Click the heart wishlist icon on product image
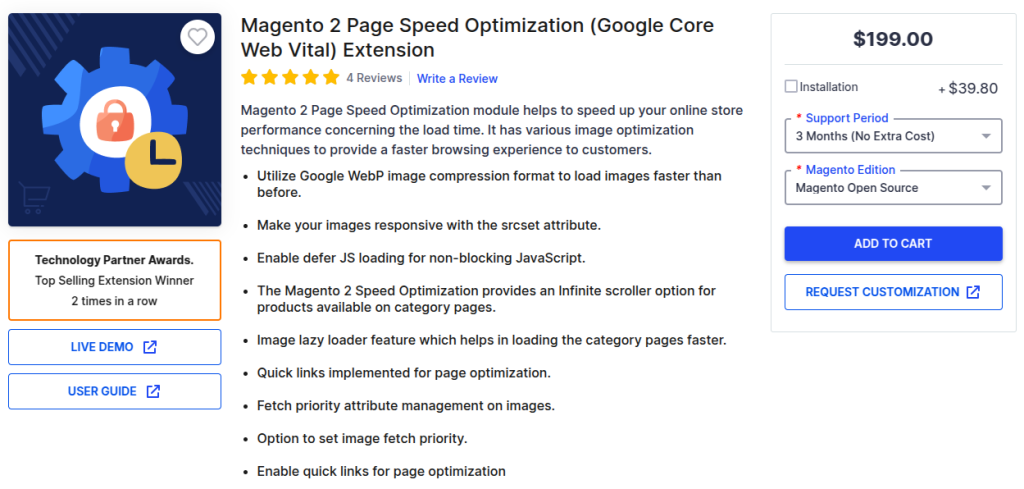The height and width of the screenshot is (489, 1024). coord(197,37)
